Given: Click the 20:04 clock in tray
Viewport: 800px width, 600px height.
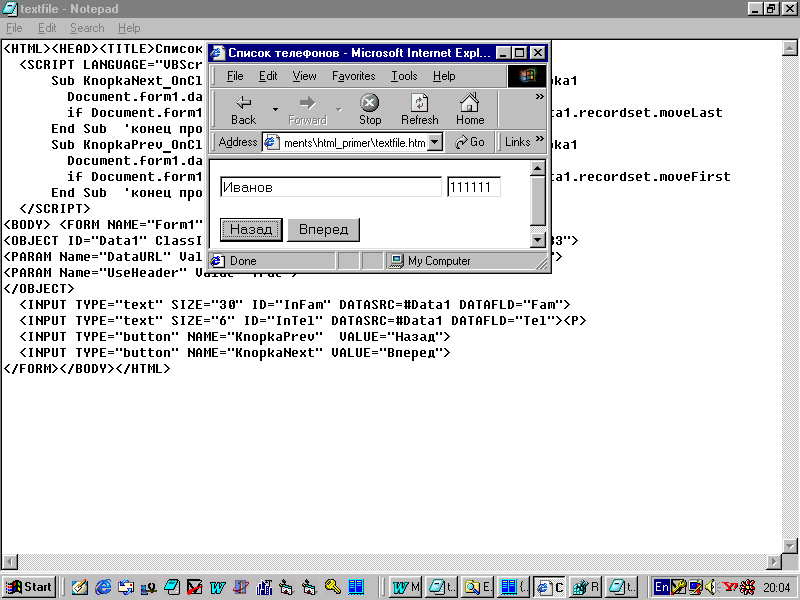Looking at the screenshot, I should coord(777,587).
